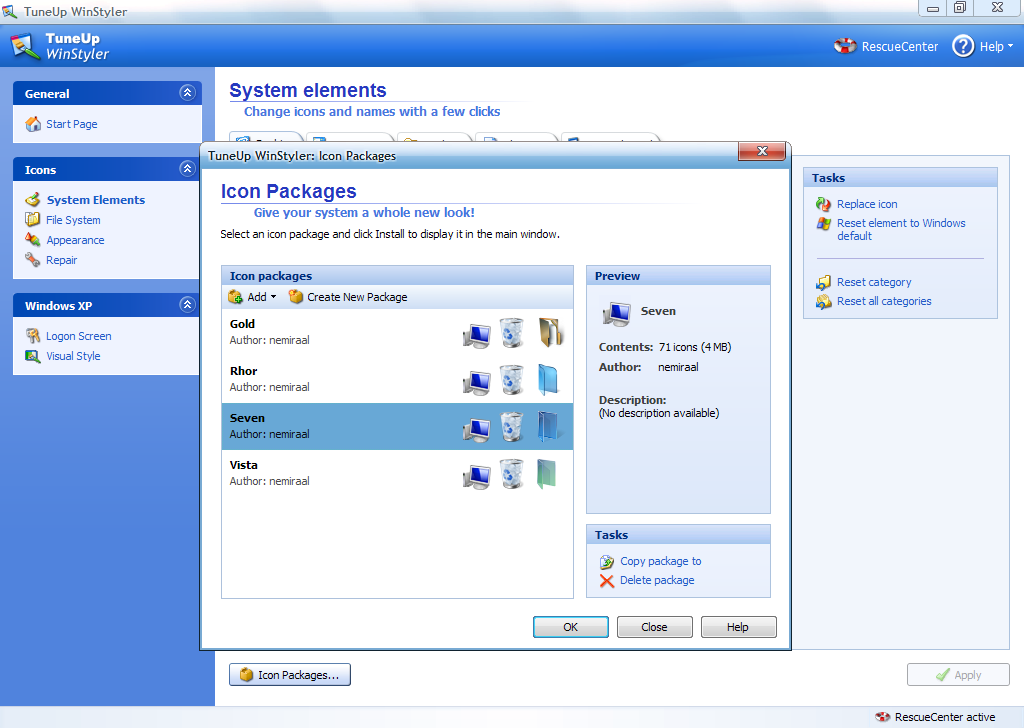Click the Replace icon task icon
1024x728 pixels.
824,204
